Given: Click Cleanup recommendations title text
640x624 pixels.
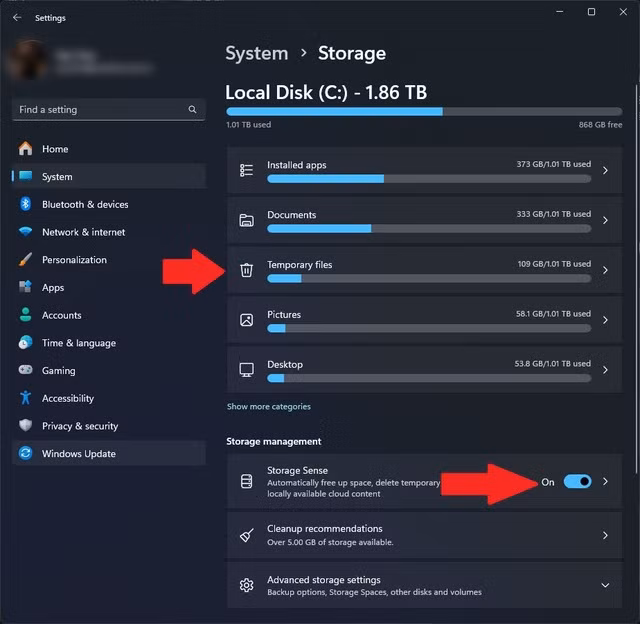Looking at the screenshot, I should pos(324,529).
